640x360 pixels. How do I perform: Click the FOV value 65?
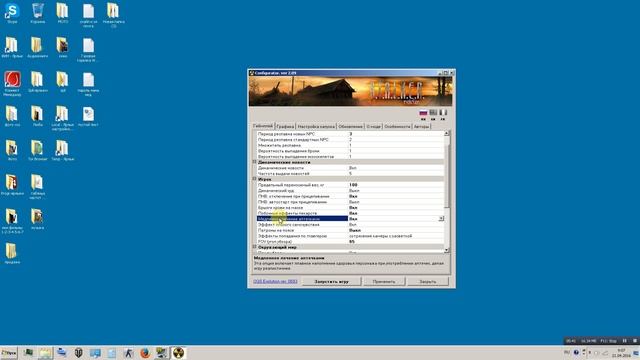(x=352, y=242)
